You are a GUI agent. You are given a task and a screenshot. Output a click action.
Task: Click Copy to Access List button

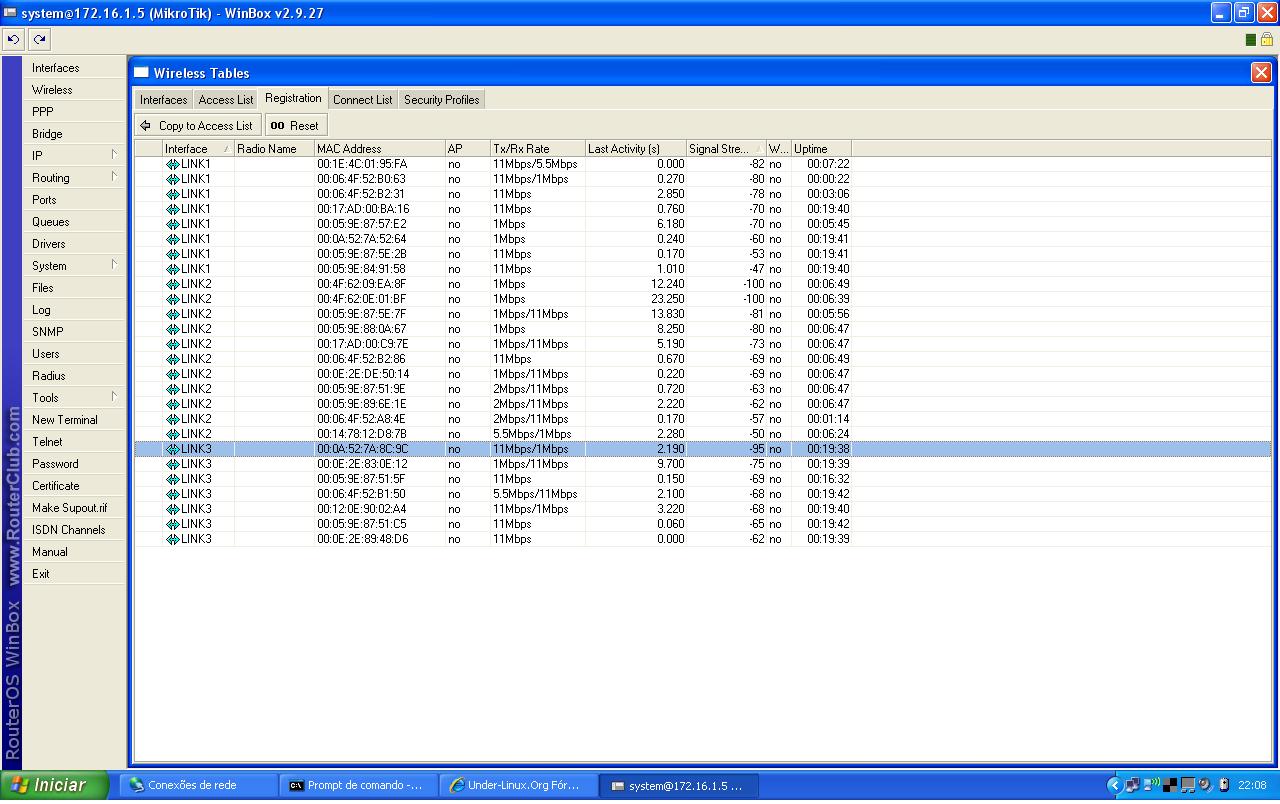pyautogui.click(x=198, y=126)
